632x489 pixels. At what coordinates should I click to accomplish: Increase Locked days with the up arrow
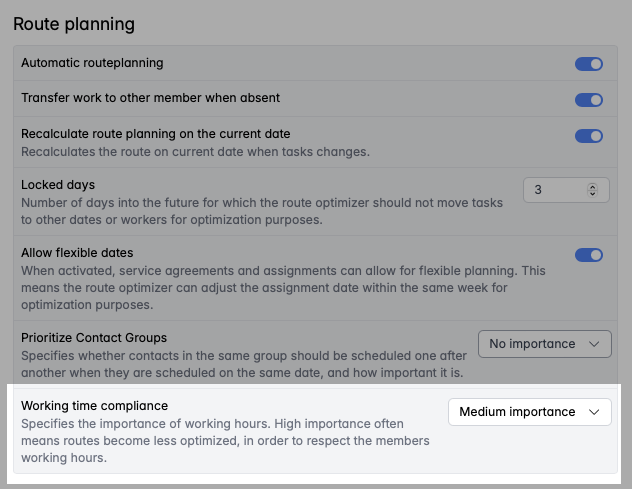pyautogui.click(x=592, y=185)
